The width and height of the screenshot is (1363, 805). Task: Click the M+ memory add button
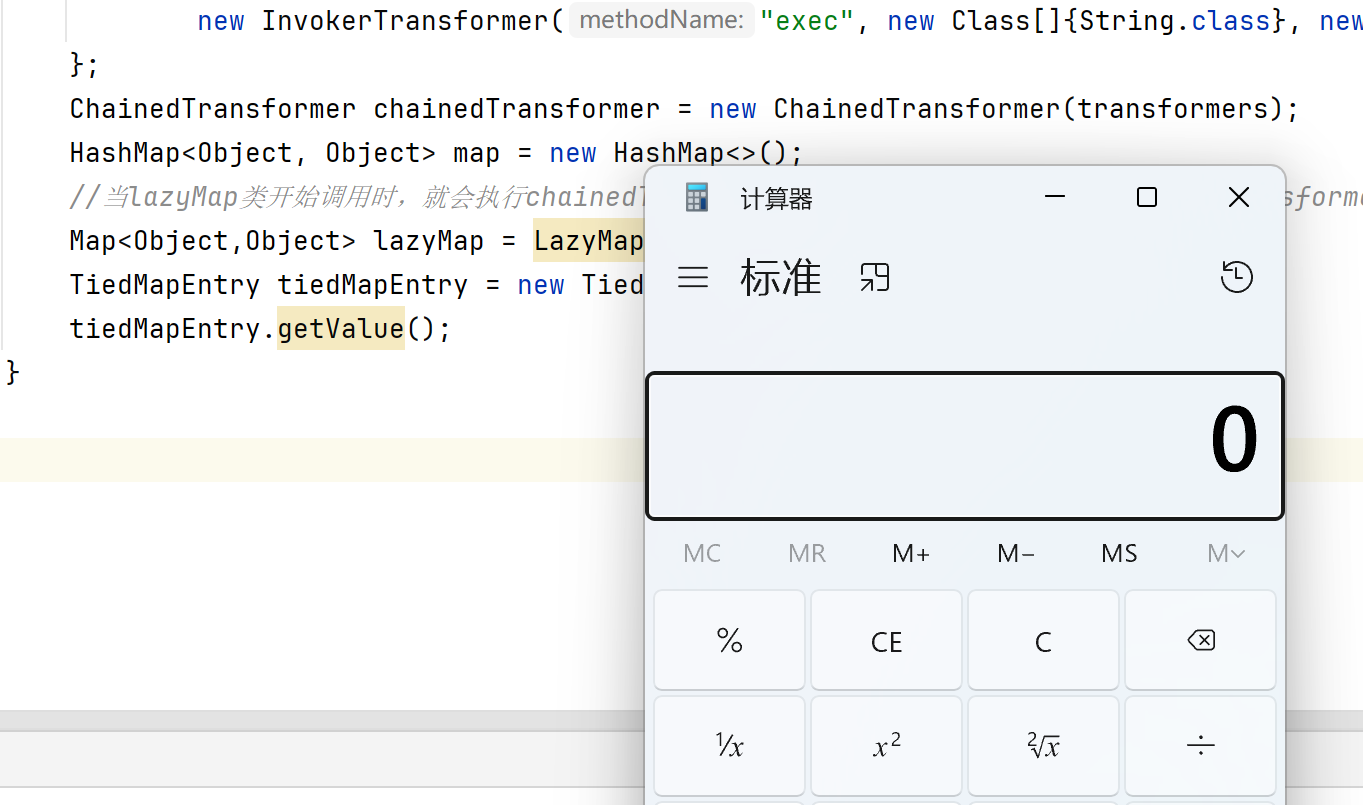click(911, 554)
